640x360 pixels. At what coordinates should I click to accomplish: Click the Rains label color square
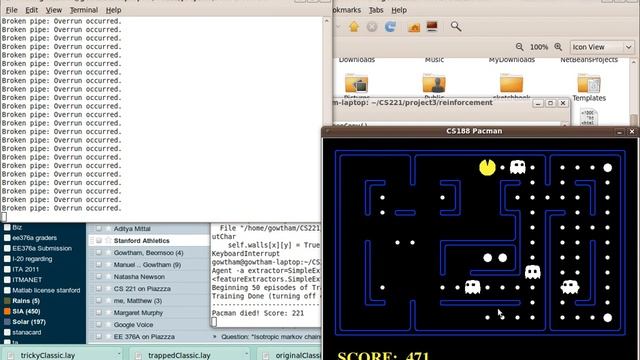pos(7,301)
